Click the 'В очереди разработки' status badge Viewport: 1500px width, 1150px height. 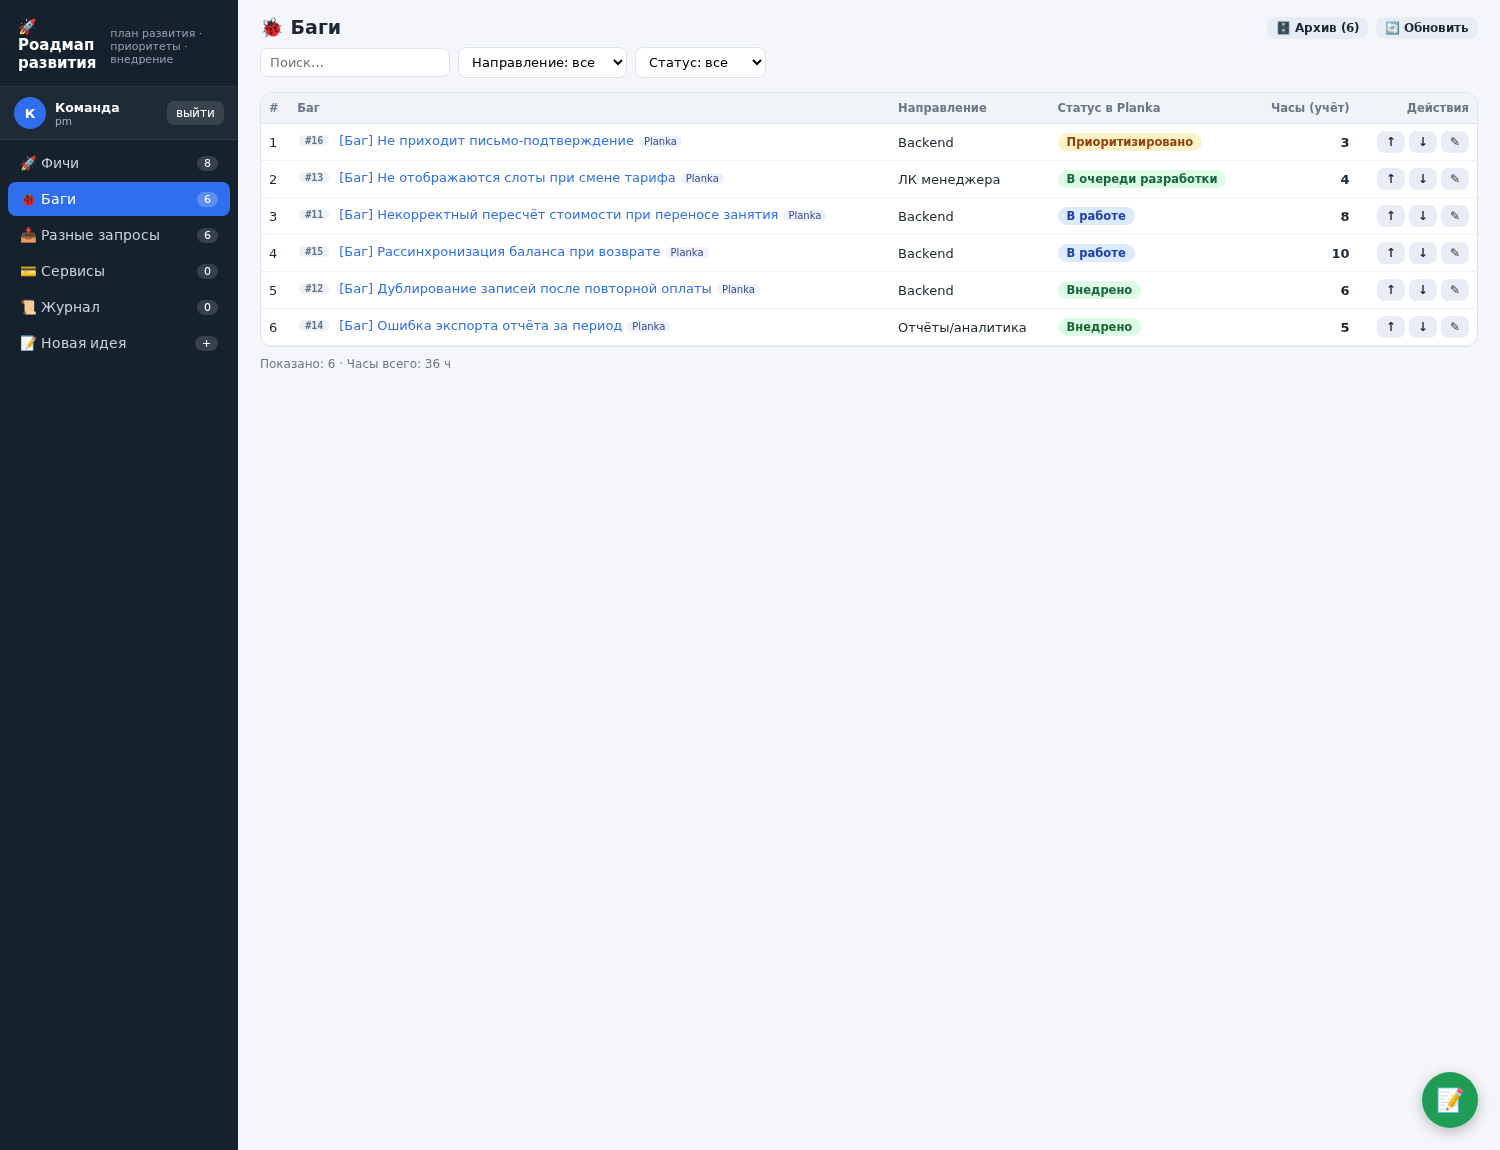pos(1141,179)
